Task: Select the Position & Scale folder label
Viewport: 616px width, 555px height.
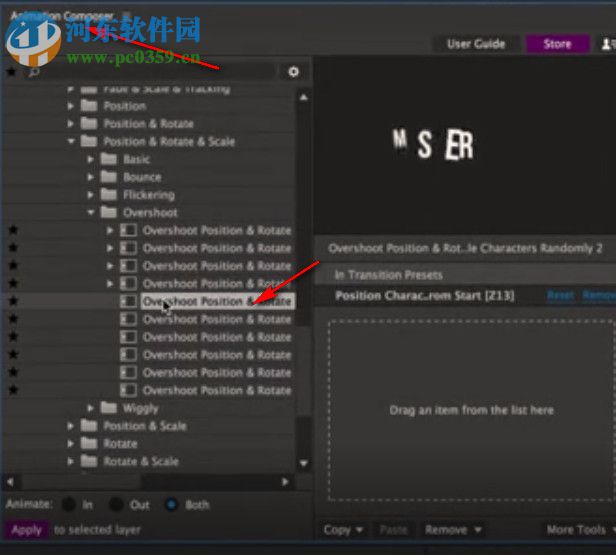Action: click(x=145, y=426)
